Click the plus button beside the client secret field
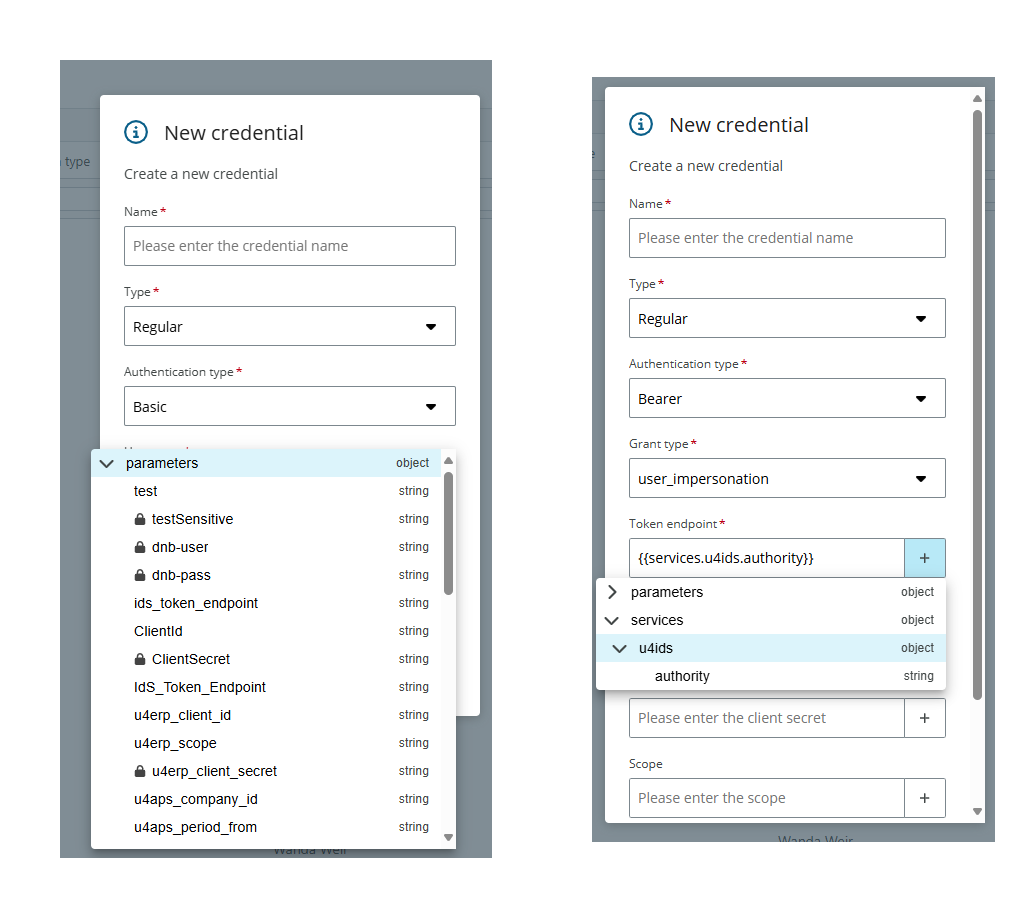1035x918 pixels. 924,717
